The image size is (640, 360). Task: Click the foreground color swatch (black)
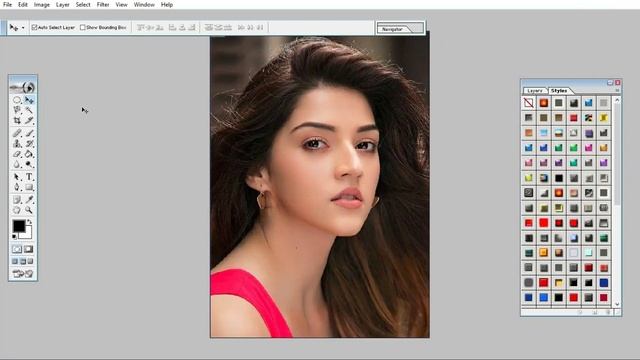click(x=18, y=226)
